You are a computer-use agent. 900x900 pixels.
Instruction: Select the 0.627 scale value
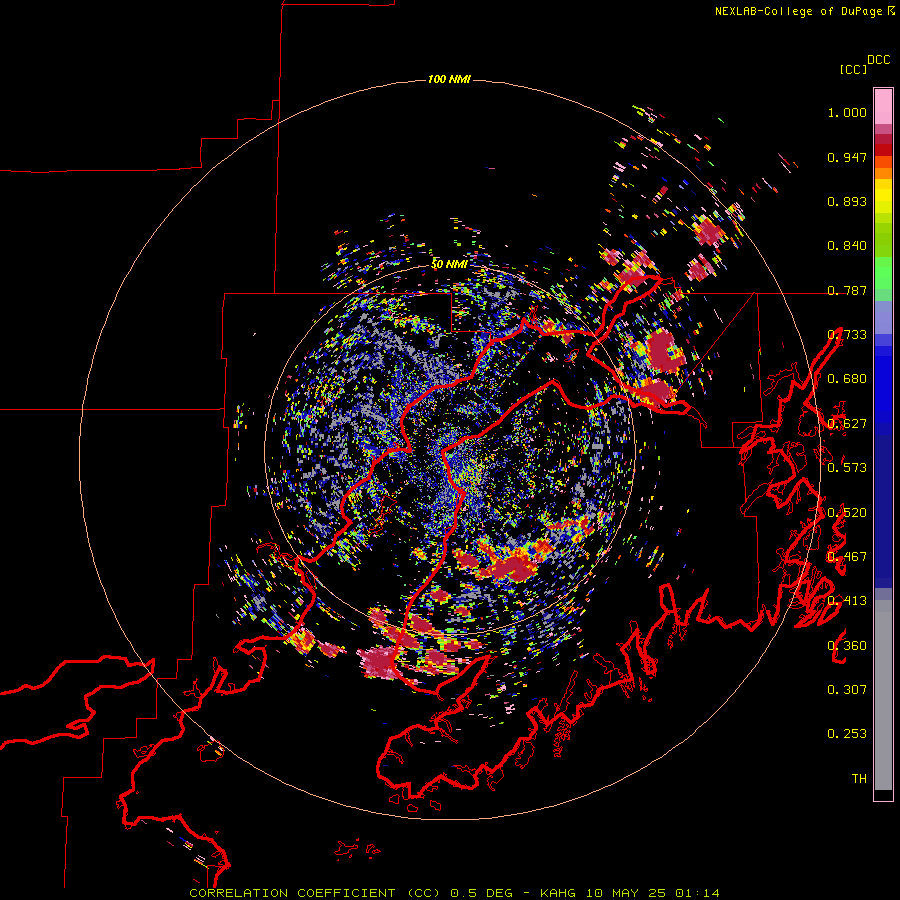pos(847,424)
